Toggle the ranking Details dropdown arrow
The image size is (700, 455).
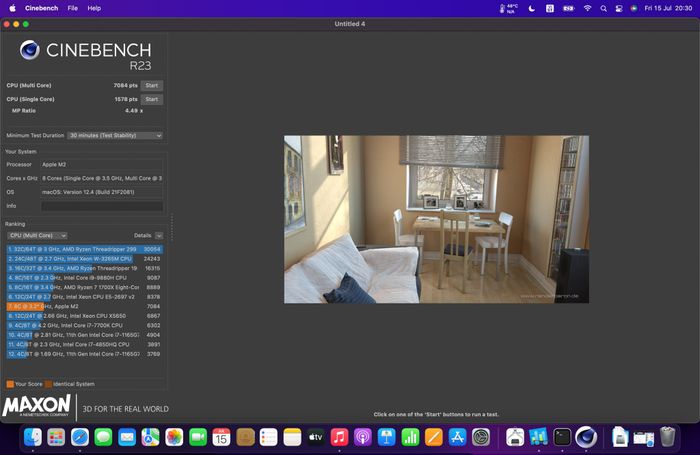[x=159, y=235]
